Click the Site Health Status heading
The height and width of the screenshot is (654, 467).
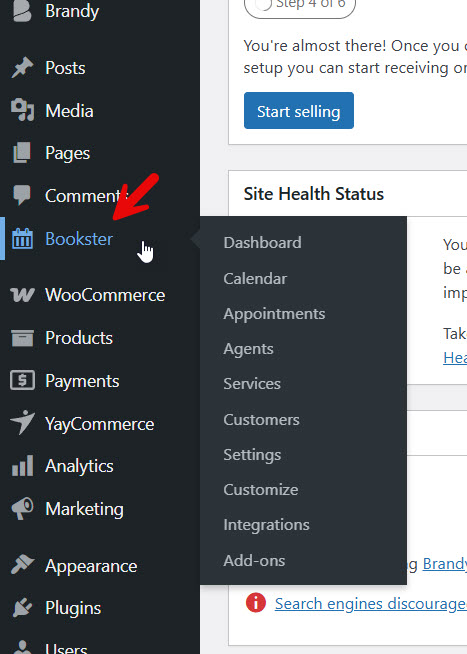[314, 194]
